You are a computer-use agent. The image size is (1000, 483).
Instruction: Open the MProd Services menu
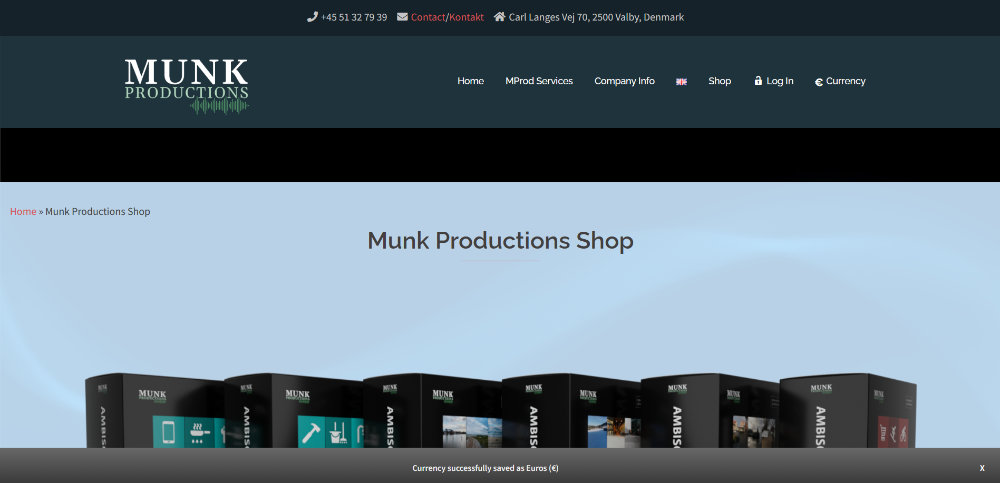click(539, 81)
